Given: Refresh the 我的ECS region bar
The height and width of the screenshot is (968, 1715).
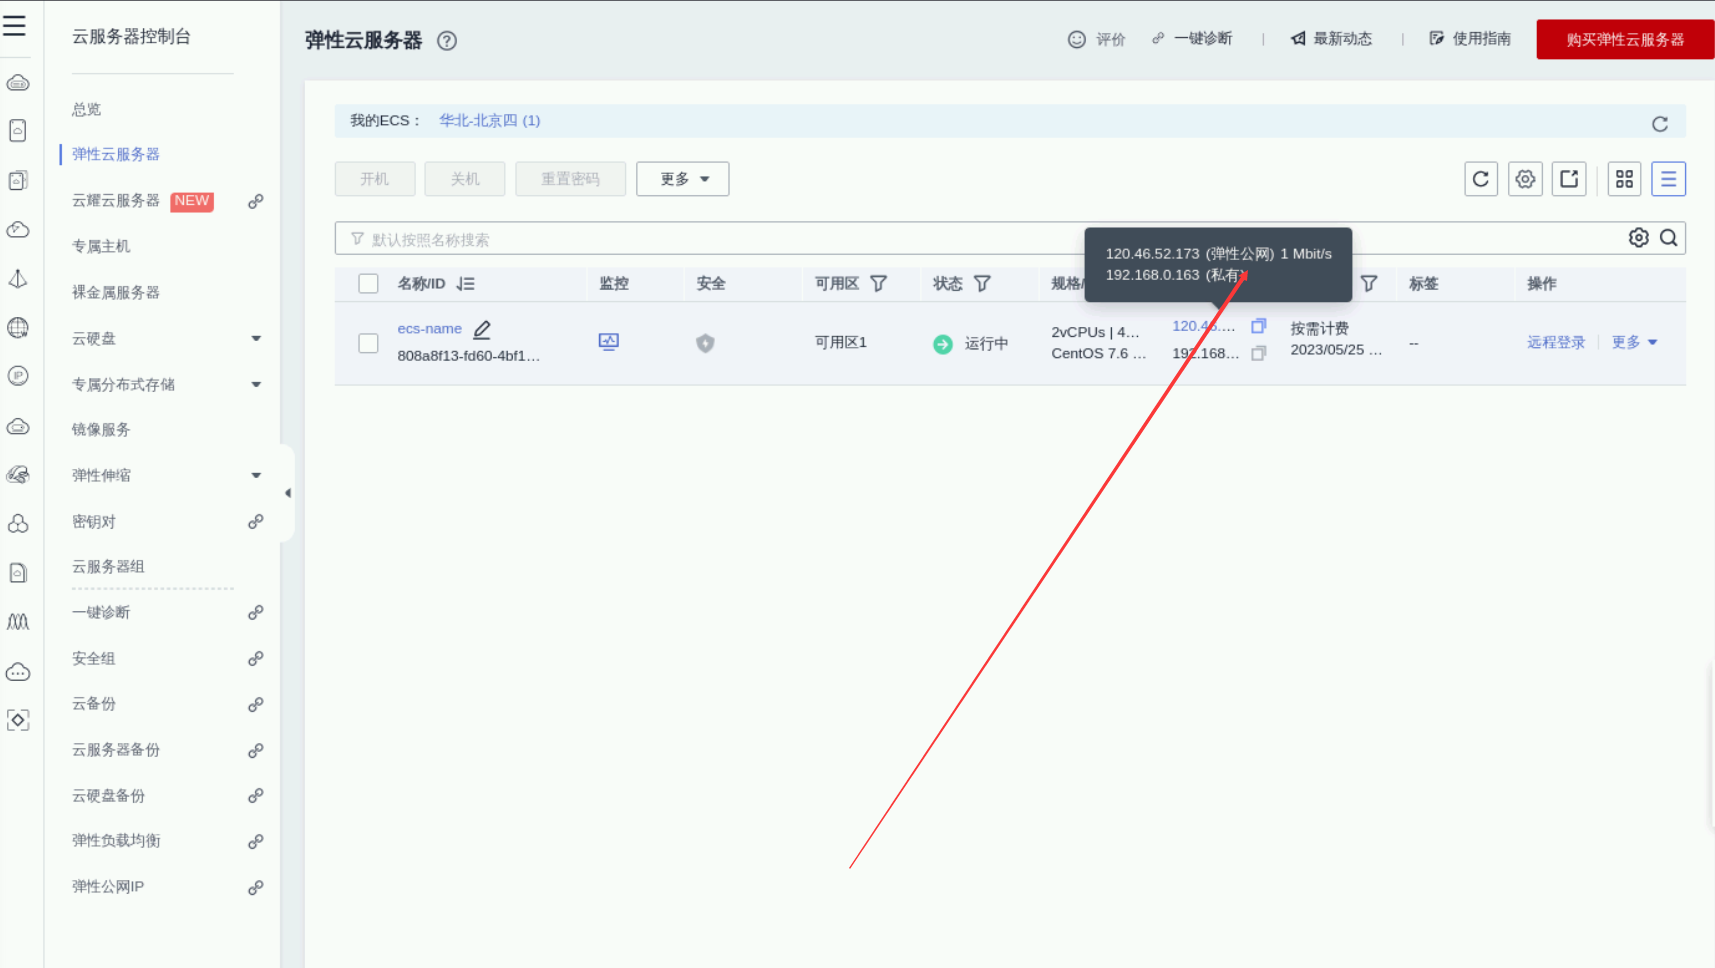Looking at the screenshot, I should click(1660, 123).
